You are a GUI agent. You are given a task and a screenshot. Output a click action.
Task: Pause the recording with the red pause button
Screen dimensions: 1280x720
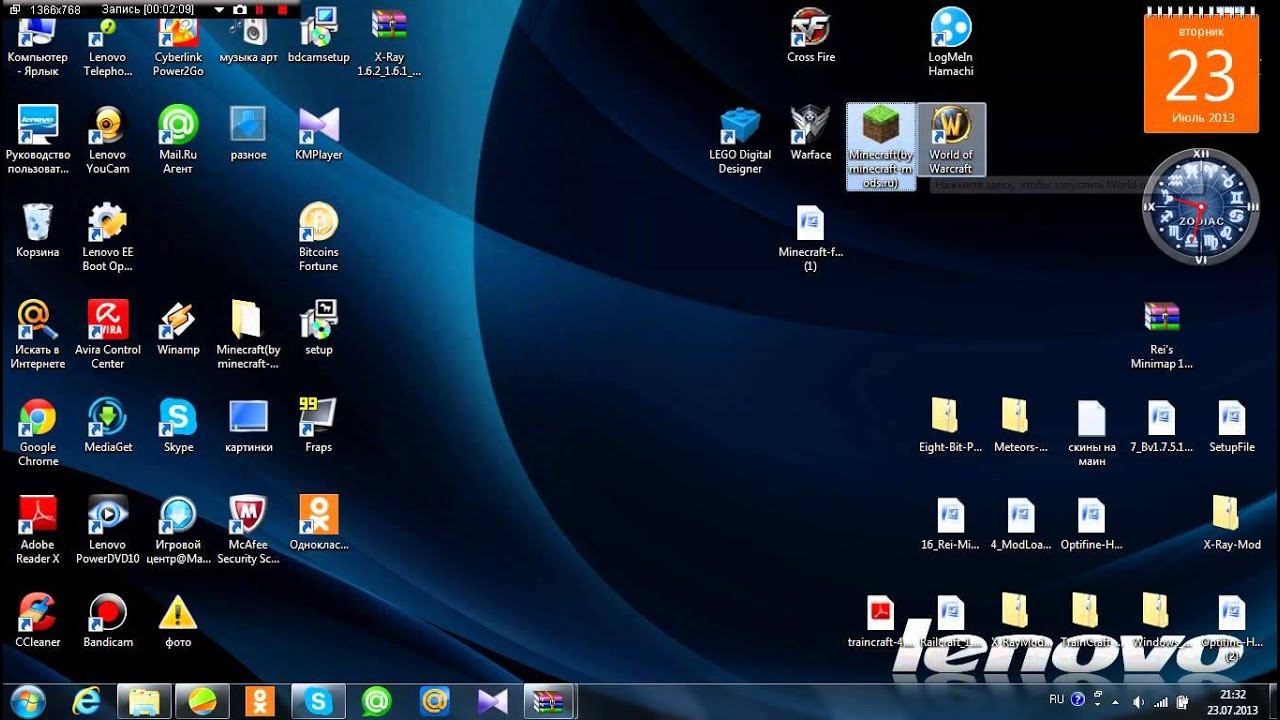click(260, 9)
